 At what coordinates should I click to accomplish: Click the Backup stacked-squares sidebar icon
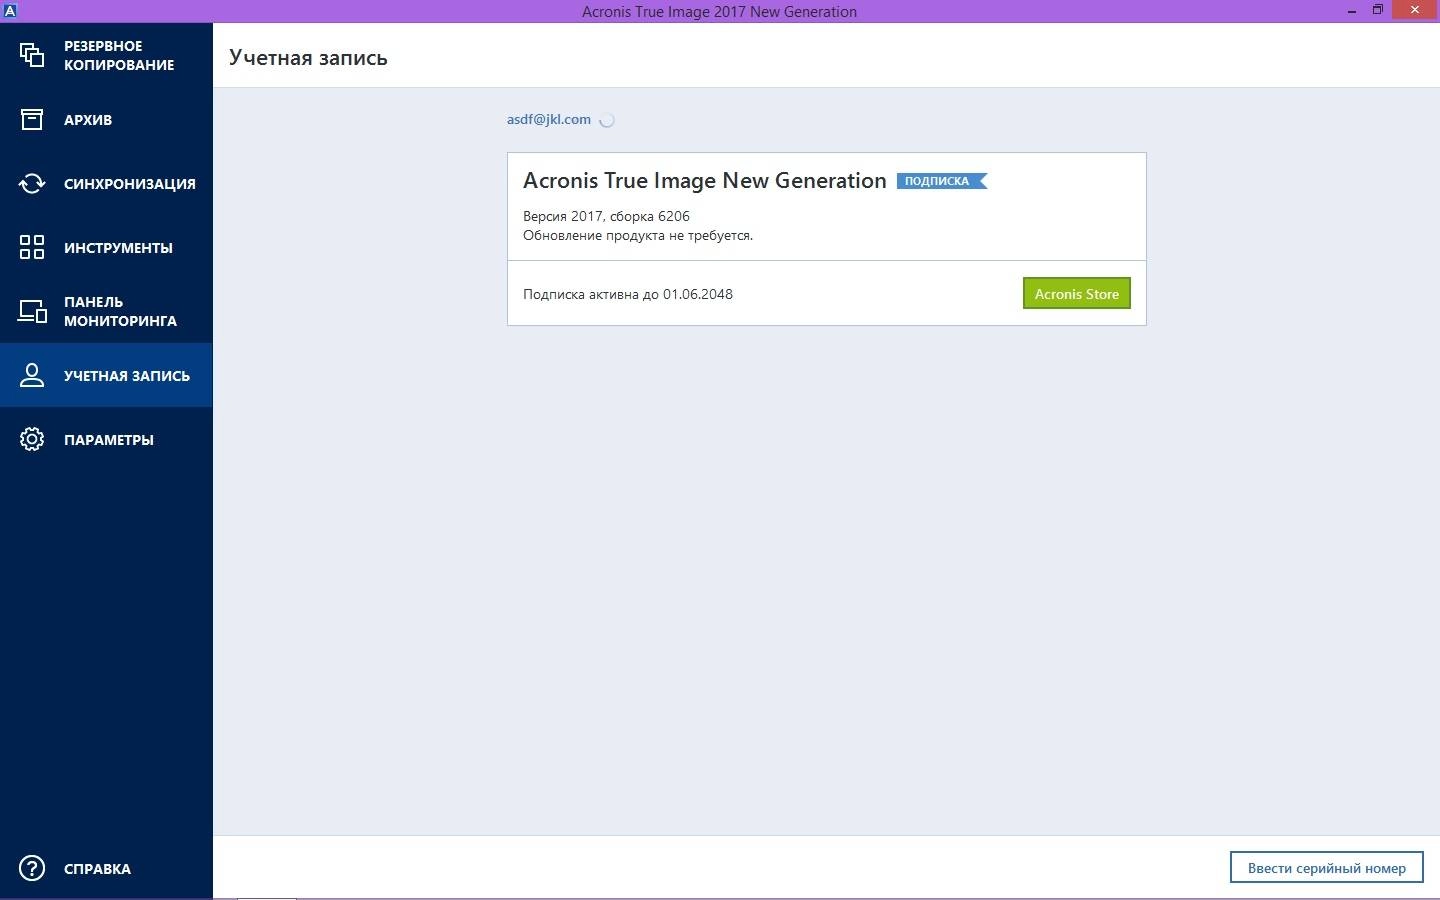pos(32,55)
